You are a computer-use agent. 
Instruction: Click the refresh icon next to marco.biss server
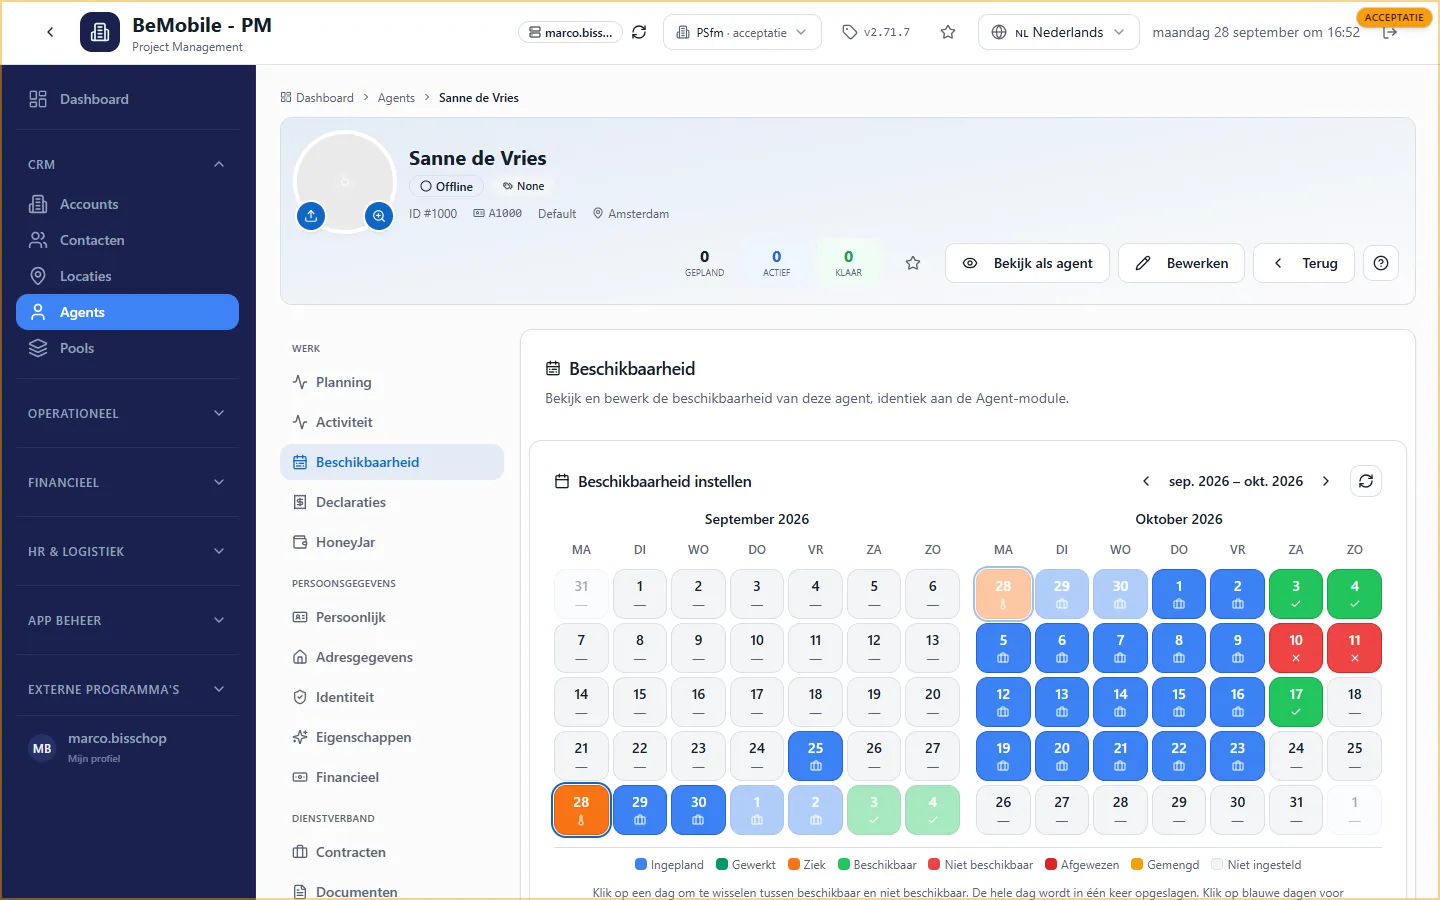click(x=639, y=32)
